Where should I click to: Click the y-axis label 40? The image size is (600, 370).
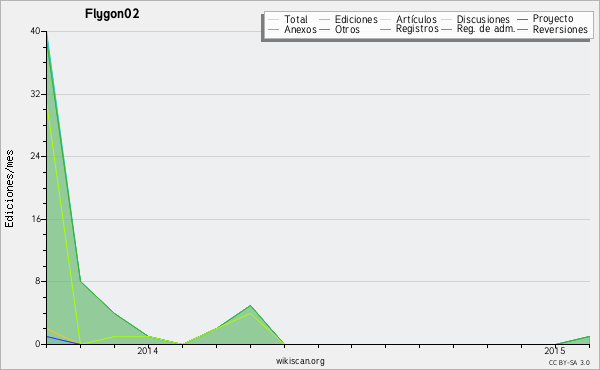click(36, 31)
